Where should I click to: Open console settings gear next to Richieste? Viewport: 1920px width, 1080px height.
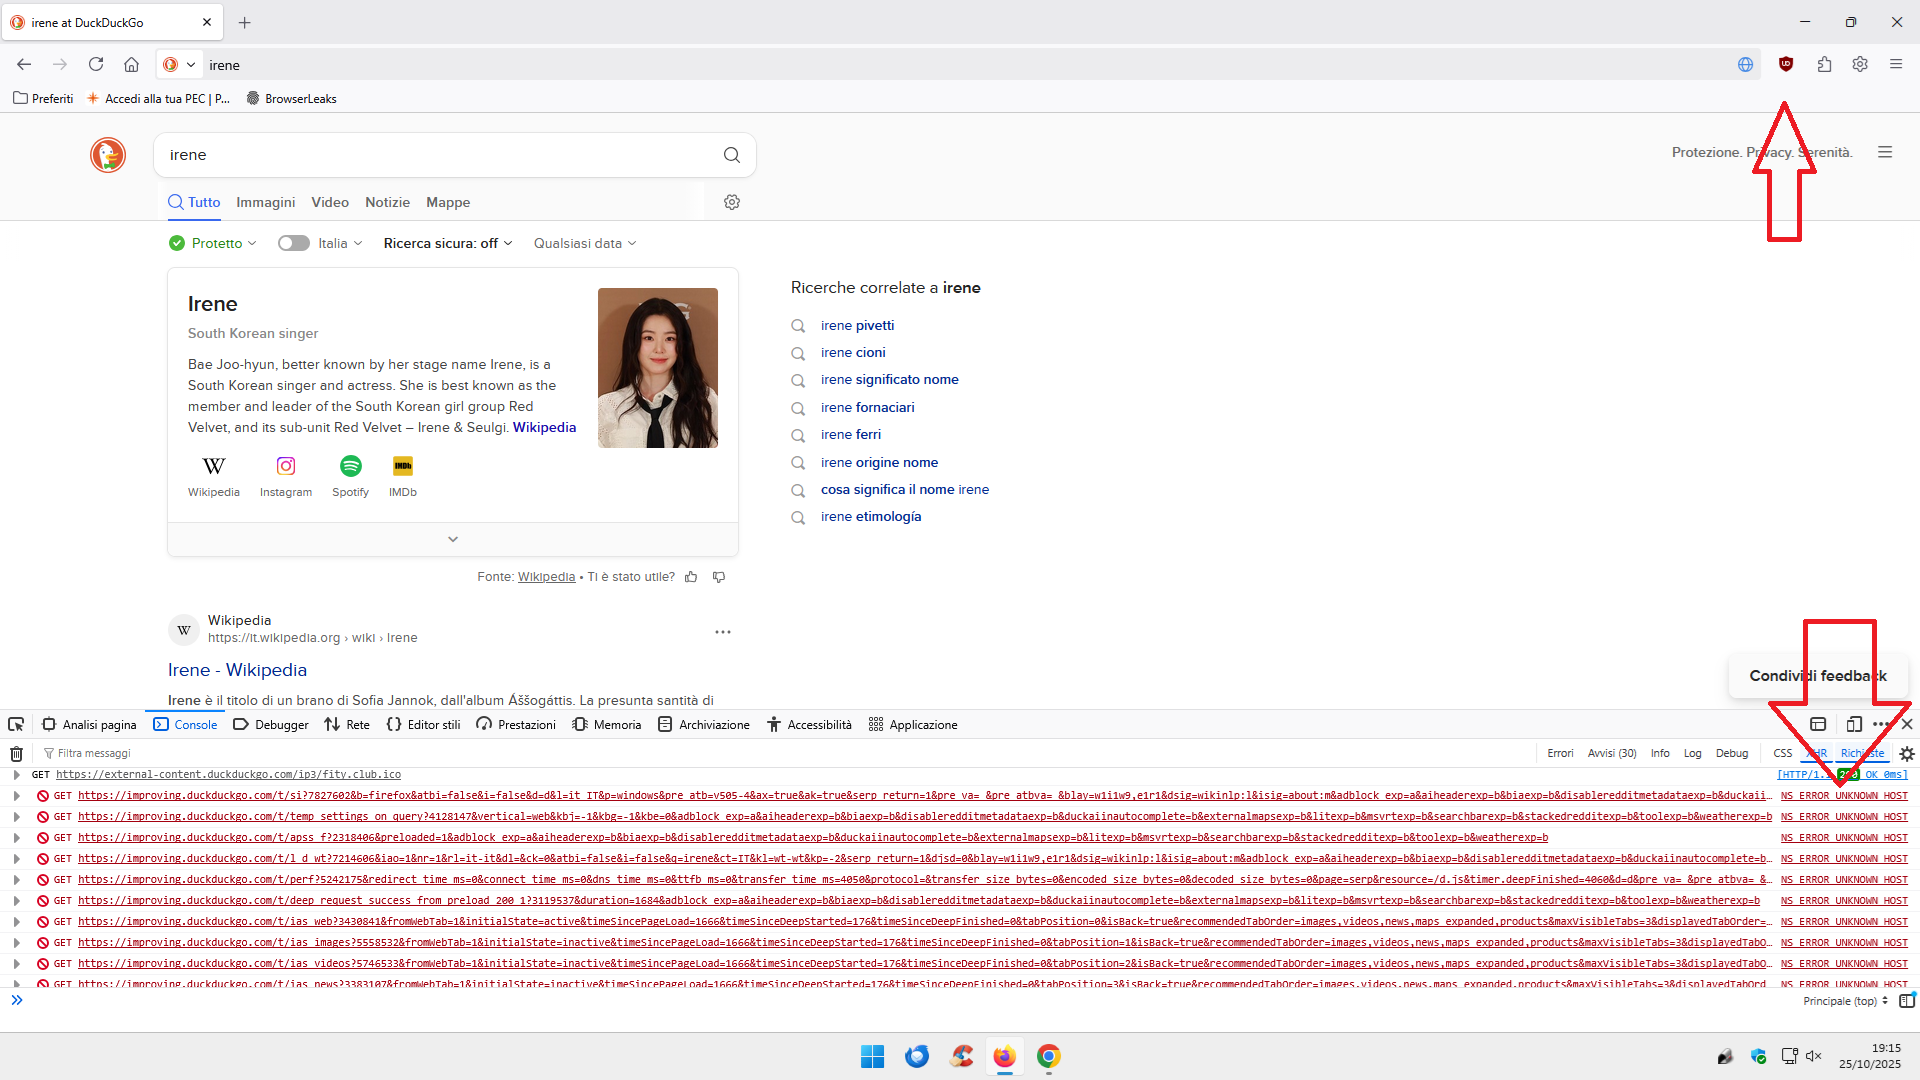tap(1907, 753)
